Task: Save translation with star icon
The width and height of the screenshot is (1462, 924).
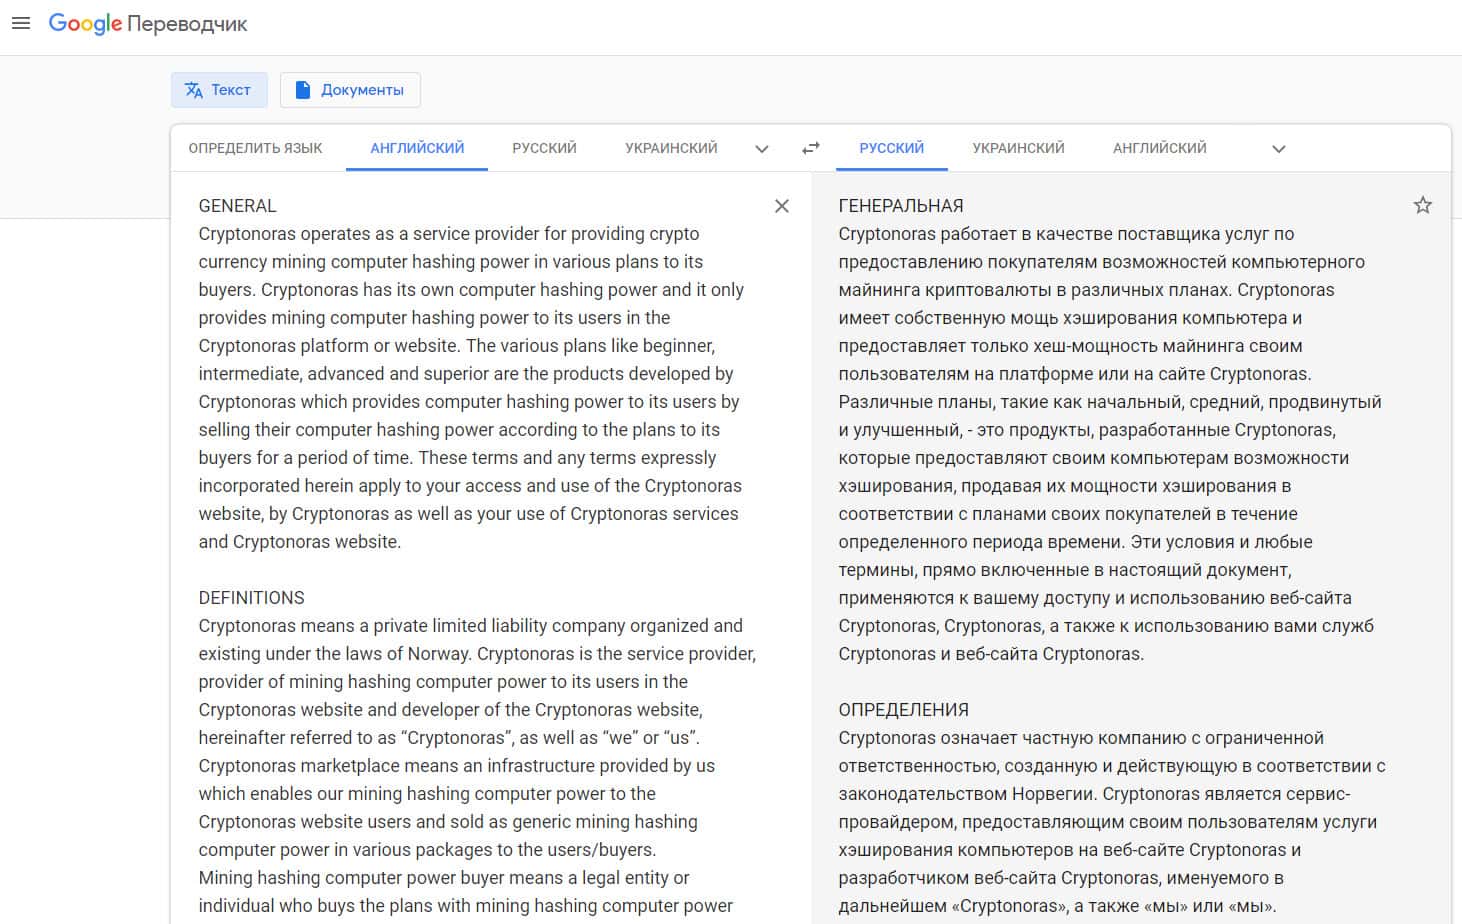Action: point(1422,206)
